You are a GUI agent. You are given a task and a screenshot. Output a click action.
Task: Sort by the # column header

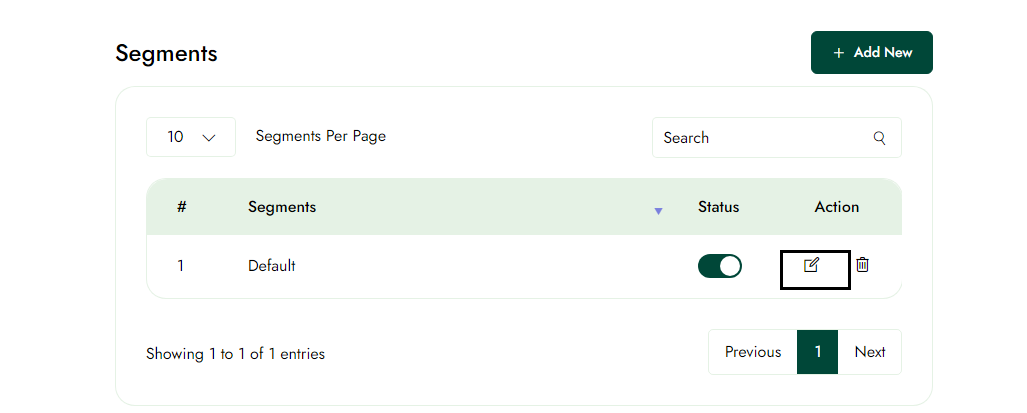pyautogui.click(x=181, y=207)
